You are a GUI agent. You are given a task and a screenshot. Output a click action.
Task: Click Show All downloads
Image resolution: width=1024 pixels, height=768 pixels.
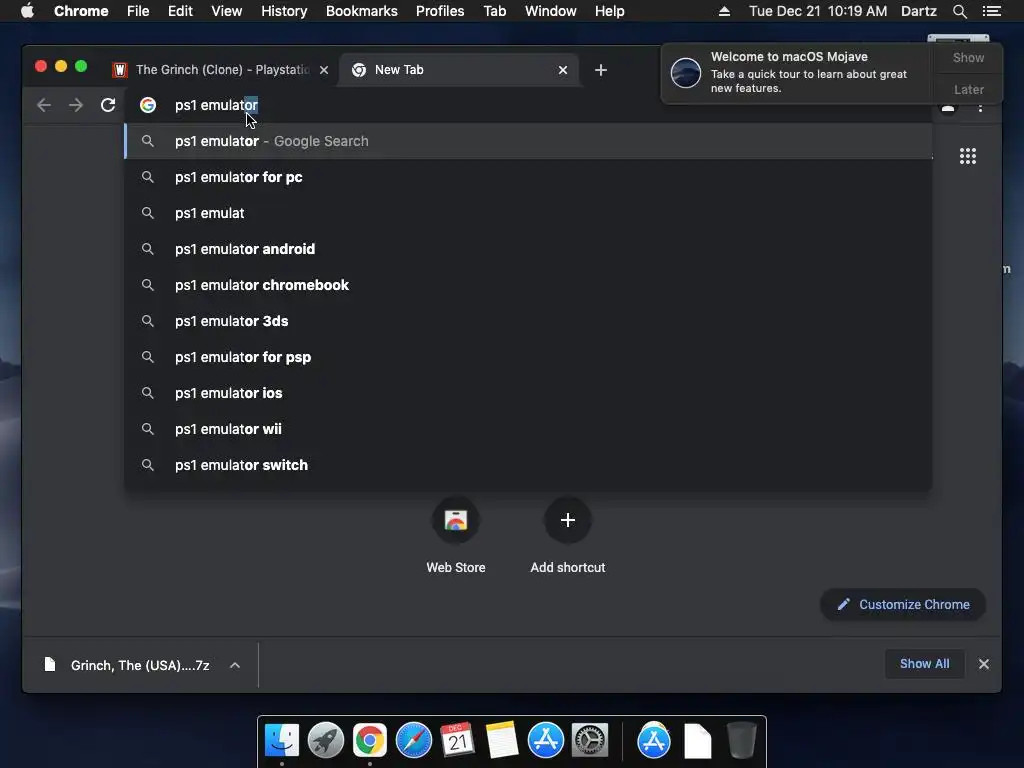tap(924, 664)
